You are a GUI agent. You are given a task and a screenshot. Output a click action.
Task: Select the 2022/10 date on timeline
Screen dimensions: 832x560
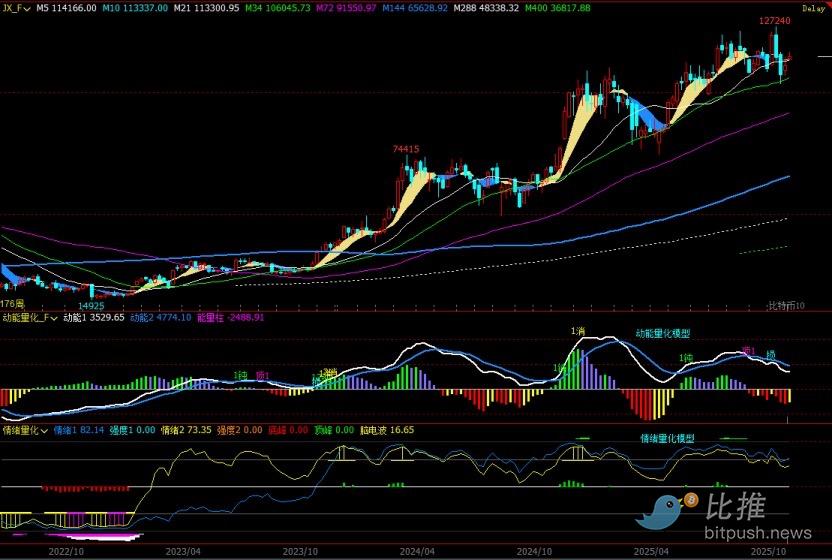tap(65, 551)
